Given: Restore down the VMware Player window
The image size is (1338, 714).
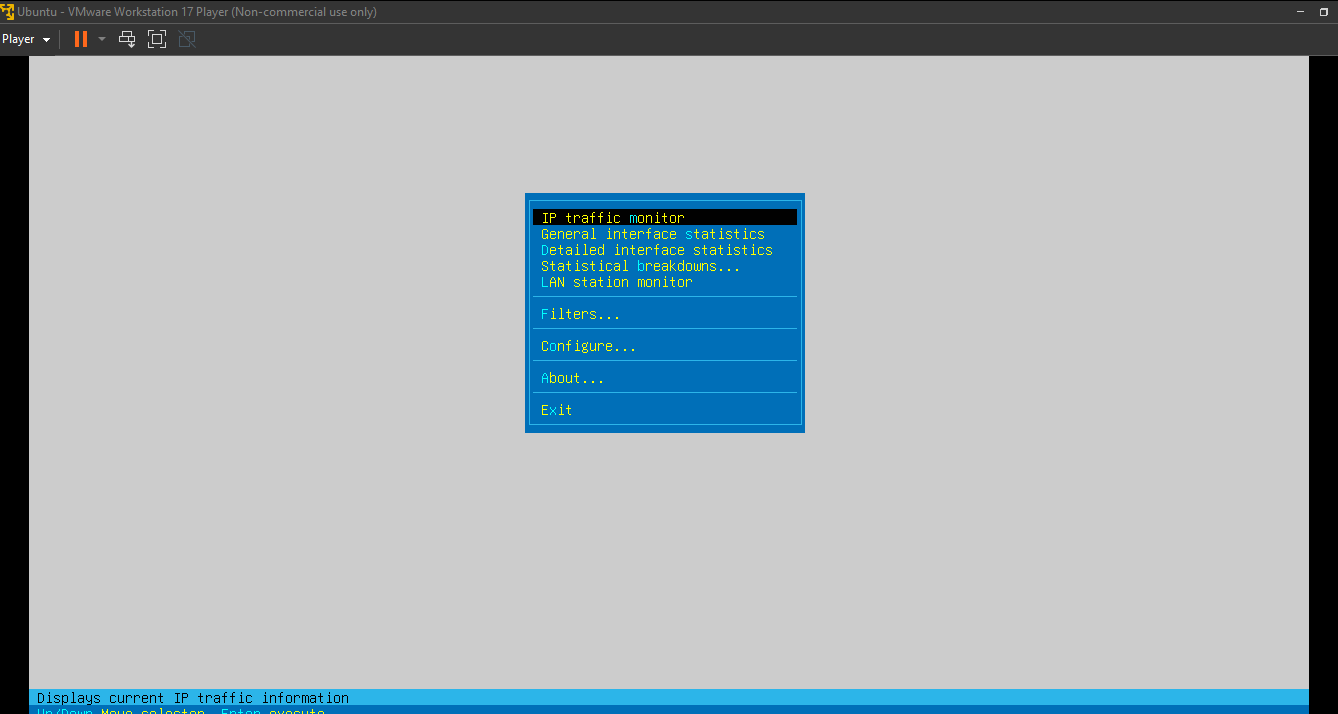Looking at the screenshot, I should point(1324,12).
